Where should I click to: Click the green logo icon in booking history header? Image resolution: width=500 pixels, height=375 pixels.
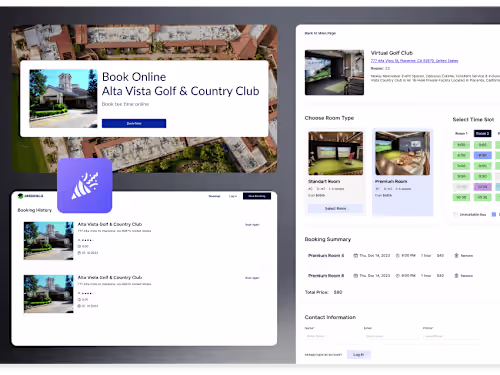coord(20,196)
